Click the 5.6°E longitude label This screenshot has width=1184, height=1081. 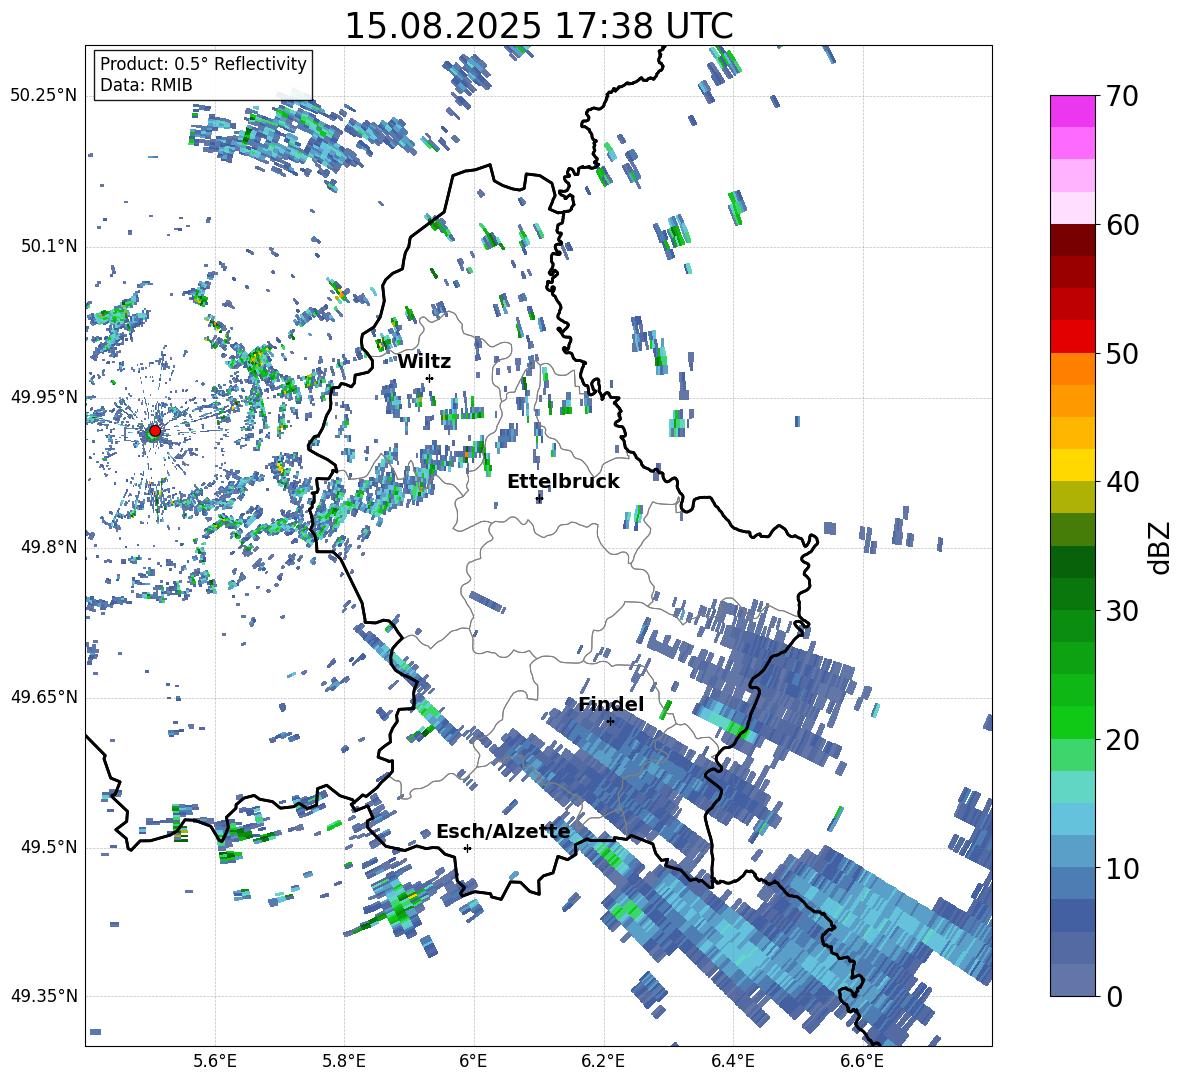pos(215,1061)
